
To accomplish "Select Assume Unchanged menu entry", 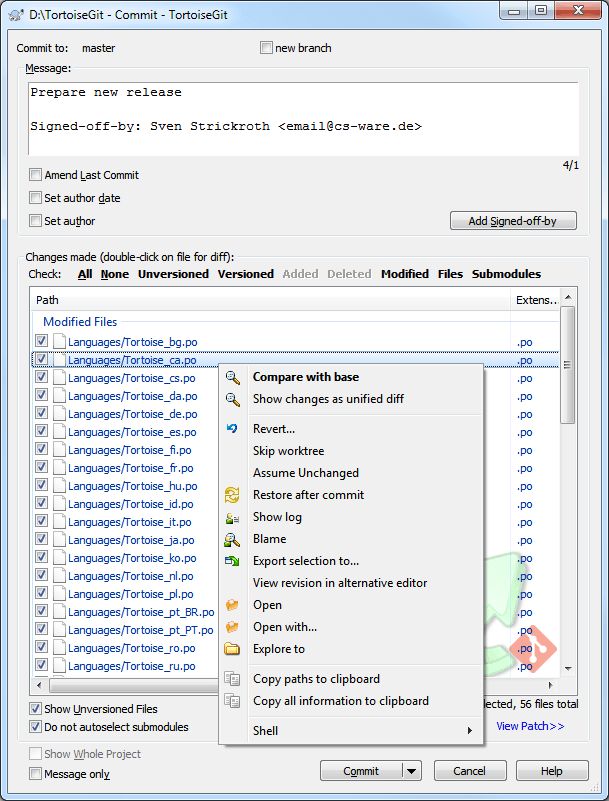I will tap(306, 473).
